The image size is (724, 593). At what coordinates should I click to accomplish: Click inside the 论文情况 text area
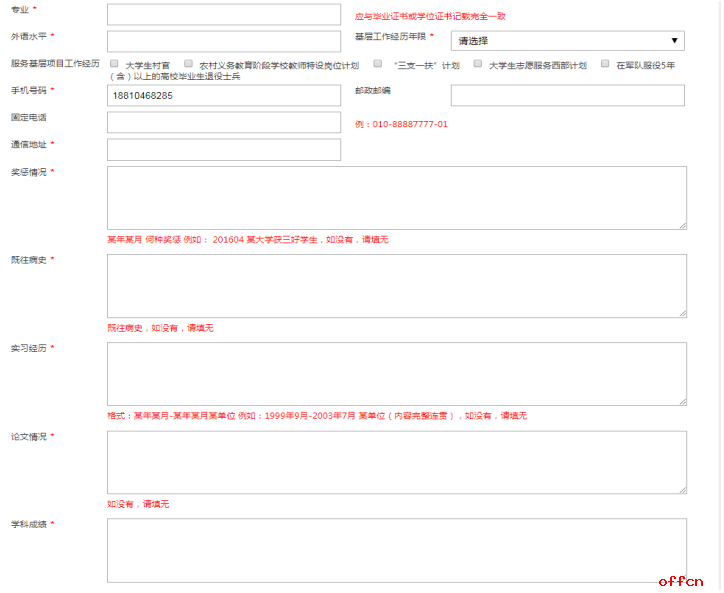tap(396, 462)
